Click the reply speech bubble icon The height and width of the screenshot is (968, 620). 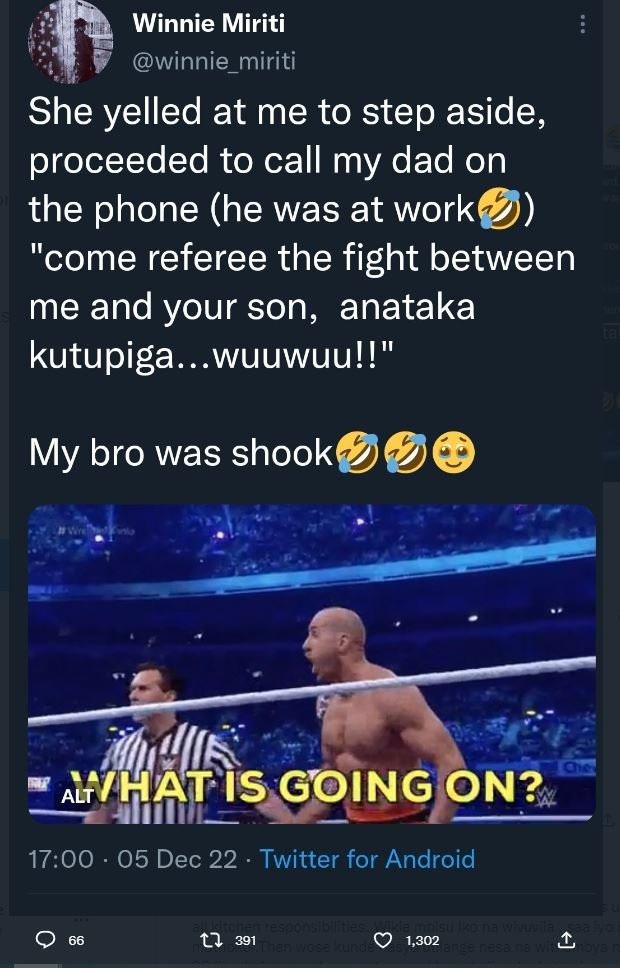tap(45, 940)
